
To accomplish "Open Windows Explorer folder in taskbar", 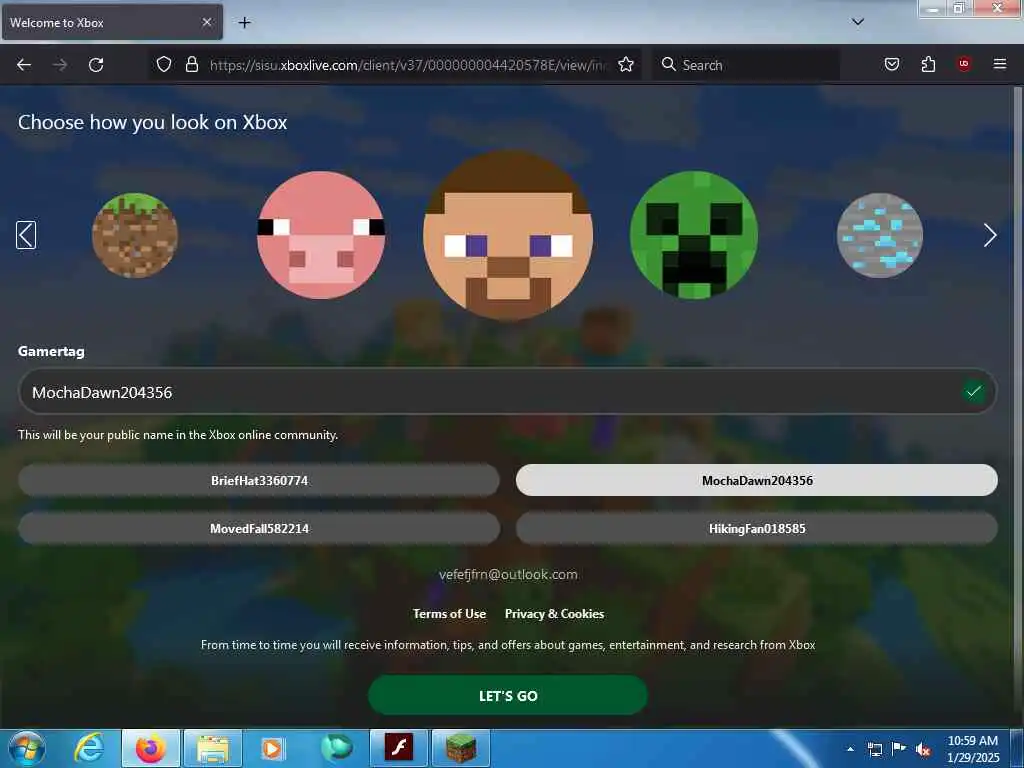I will point(213,748).
